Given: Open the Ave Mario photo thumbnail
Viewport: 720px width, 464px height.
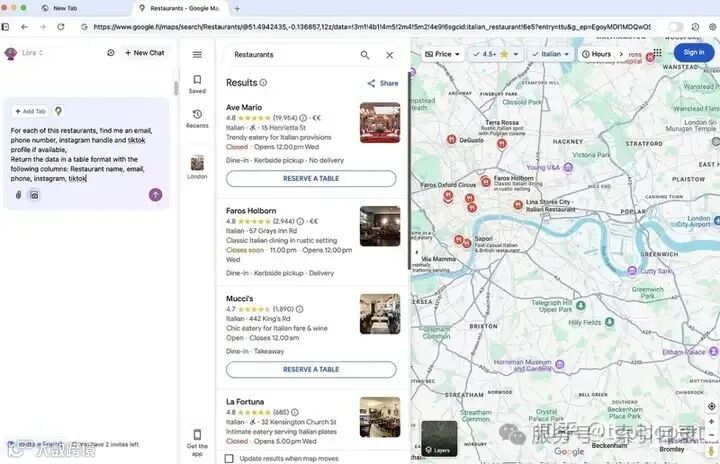Looking at the screenshot, I should [x=380, y=123].
